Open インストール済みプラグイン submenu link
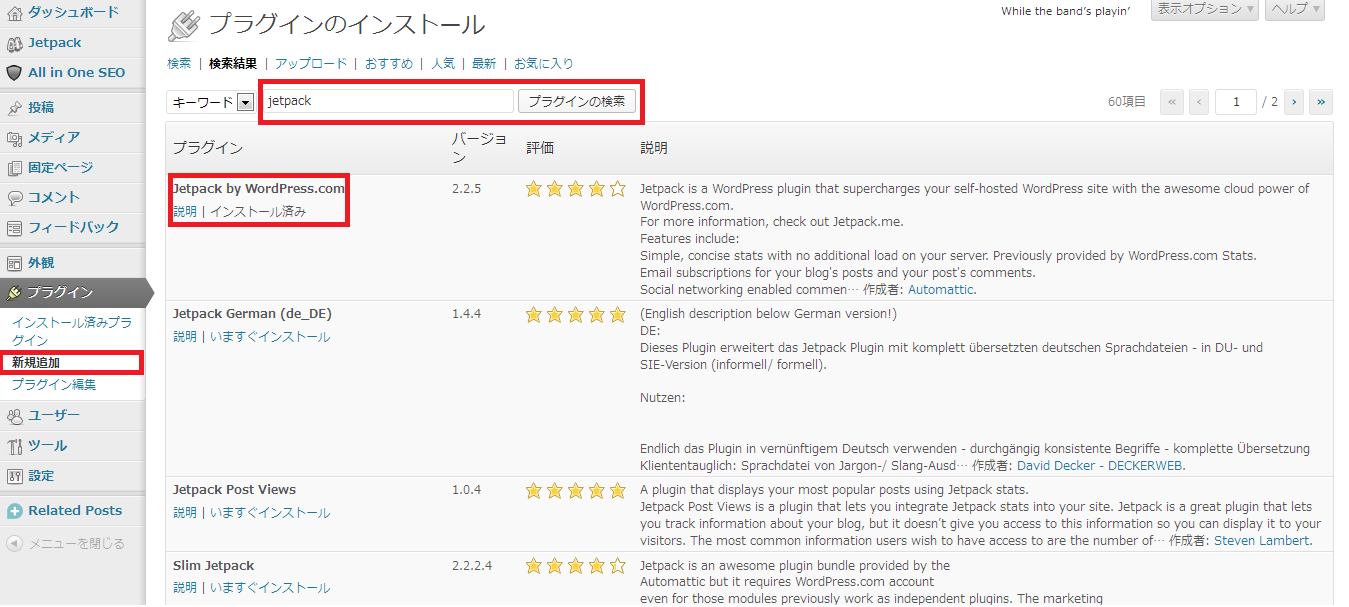This screenshot has width=1349, height=607. pos(72,332)
